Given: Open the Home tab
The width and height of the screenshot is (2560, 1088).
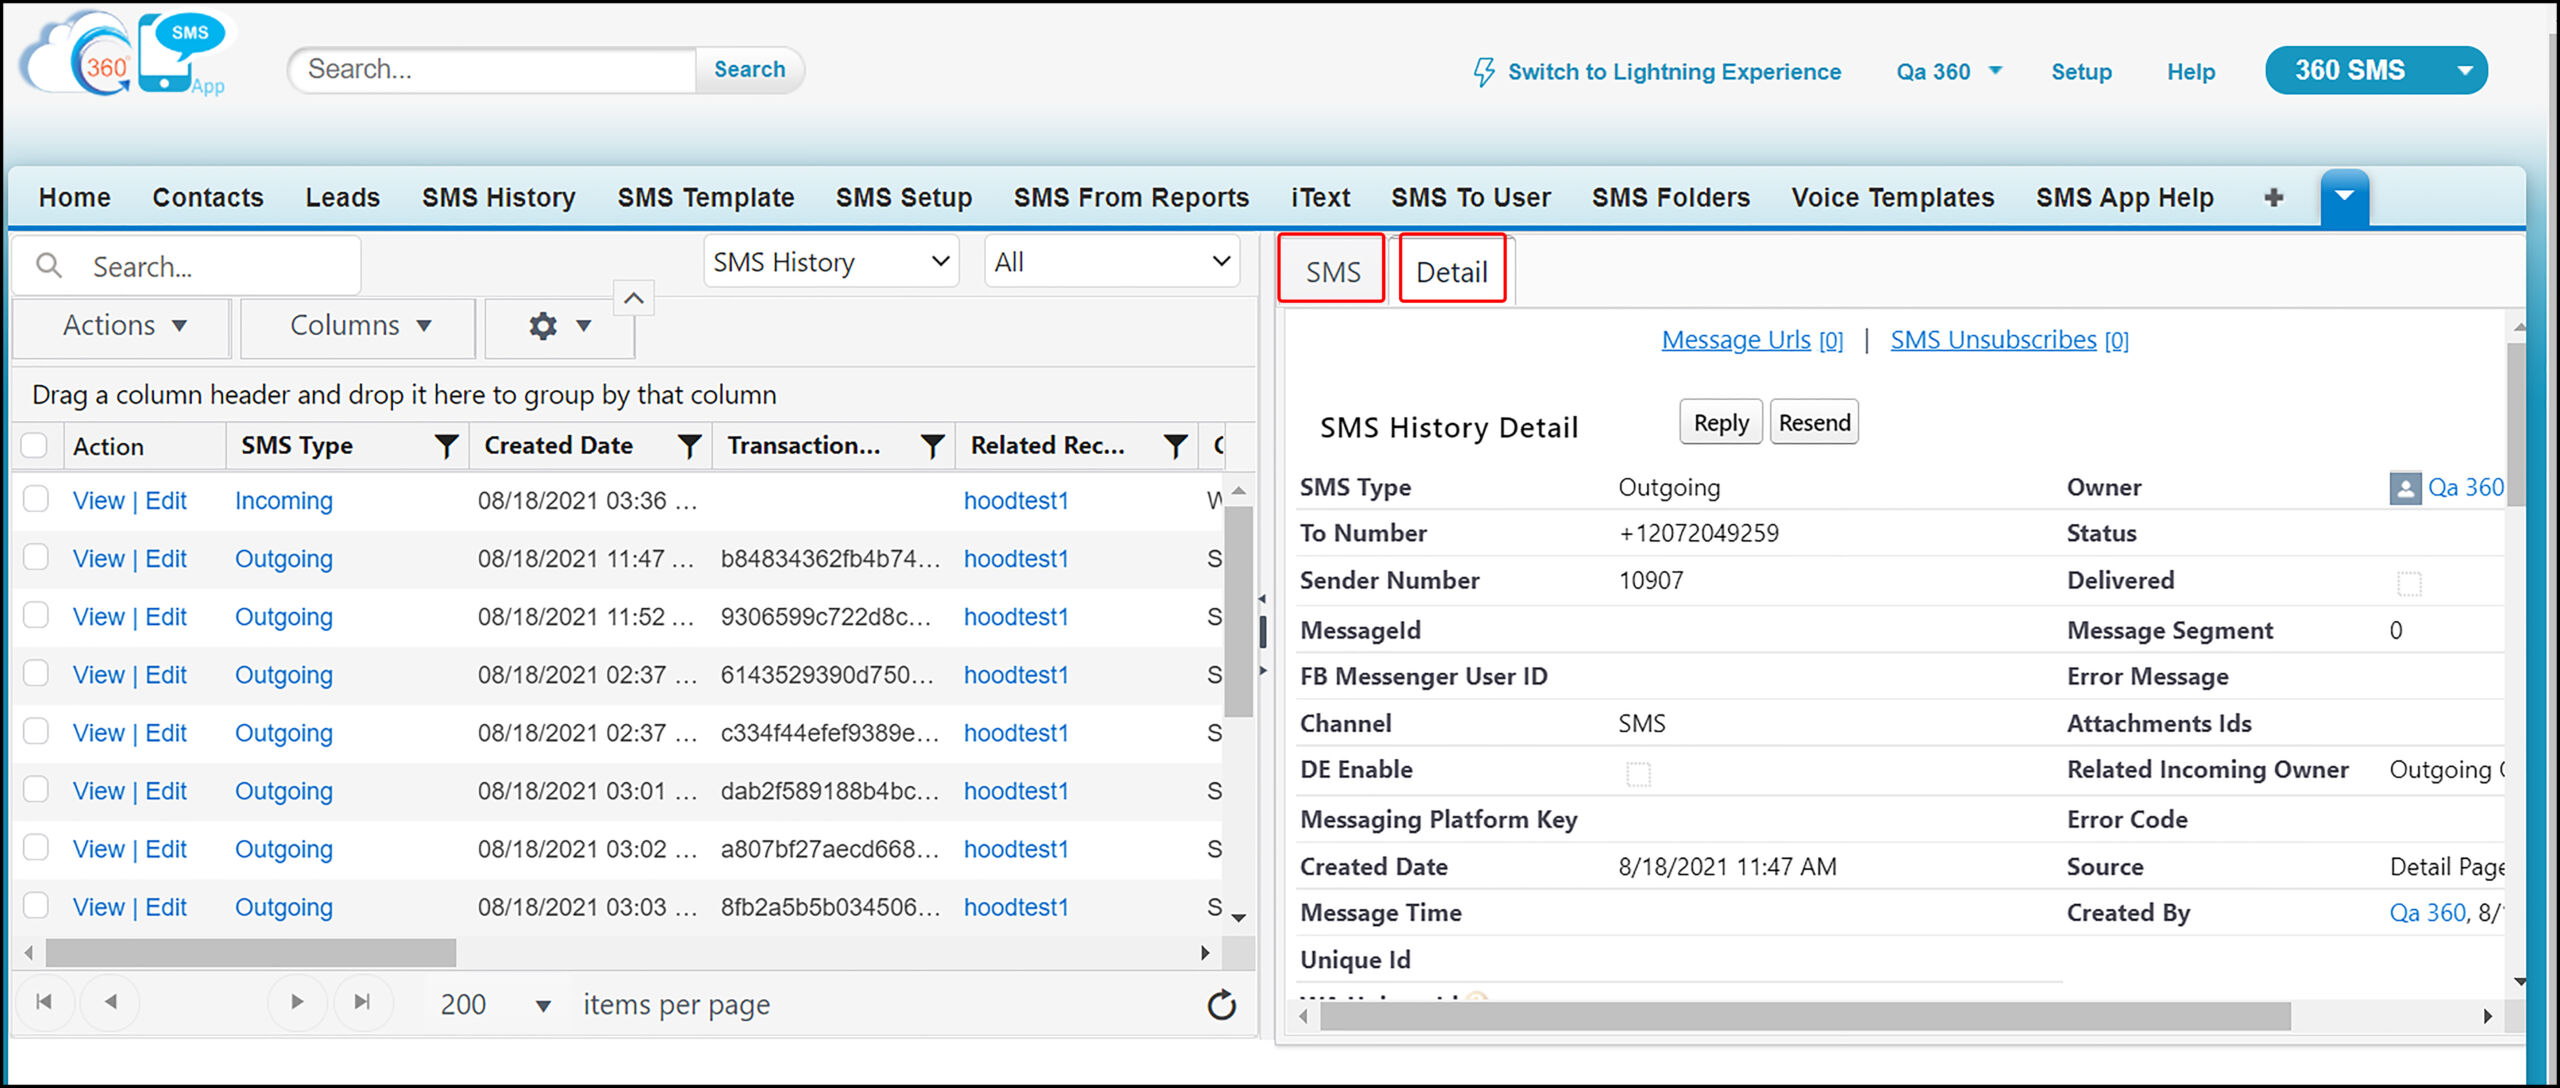Looking at the screenshot, I should coord(75,198).
